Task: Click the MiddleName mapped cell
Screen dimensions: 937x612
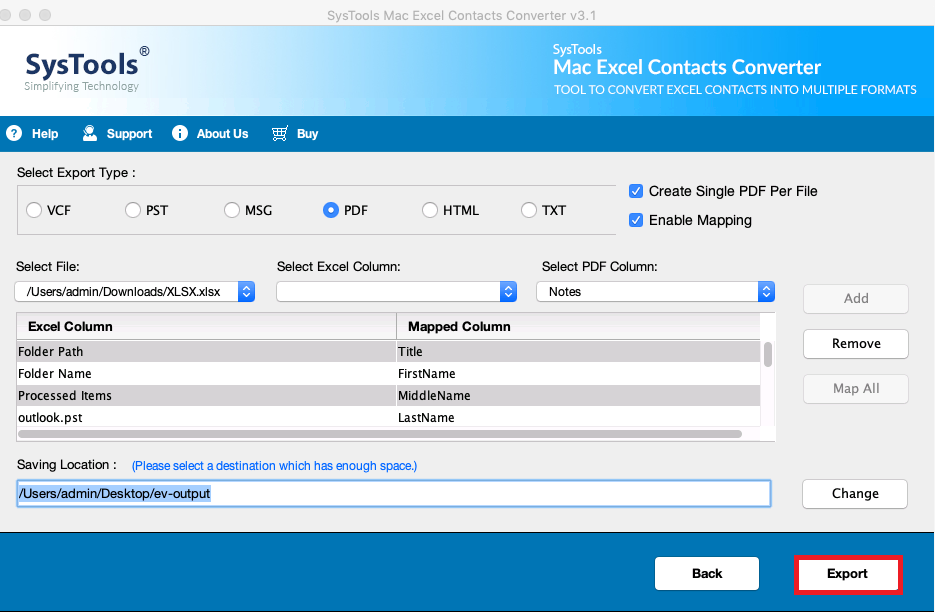Action: click(x=578, y=396)
